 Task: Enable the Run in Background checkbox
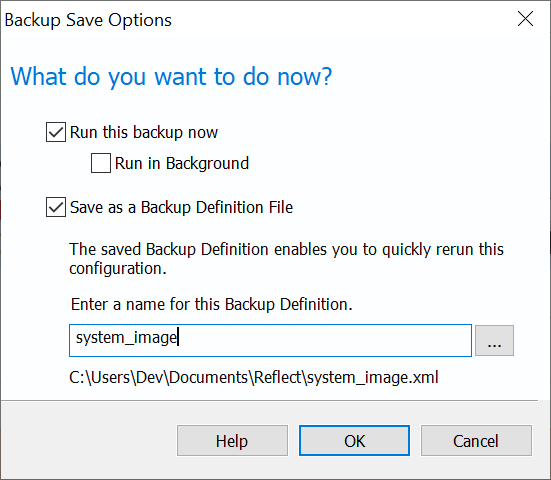point(101,163)
